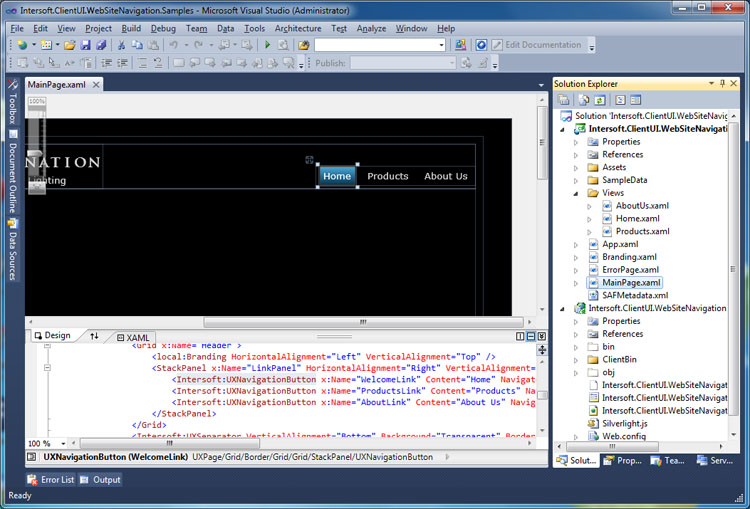The width and height of the screenshot is (750, 509).
Task: Select About Us button in design surface
Action: pos(446,176)
